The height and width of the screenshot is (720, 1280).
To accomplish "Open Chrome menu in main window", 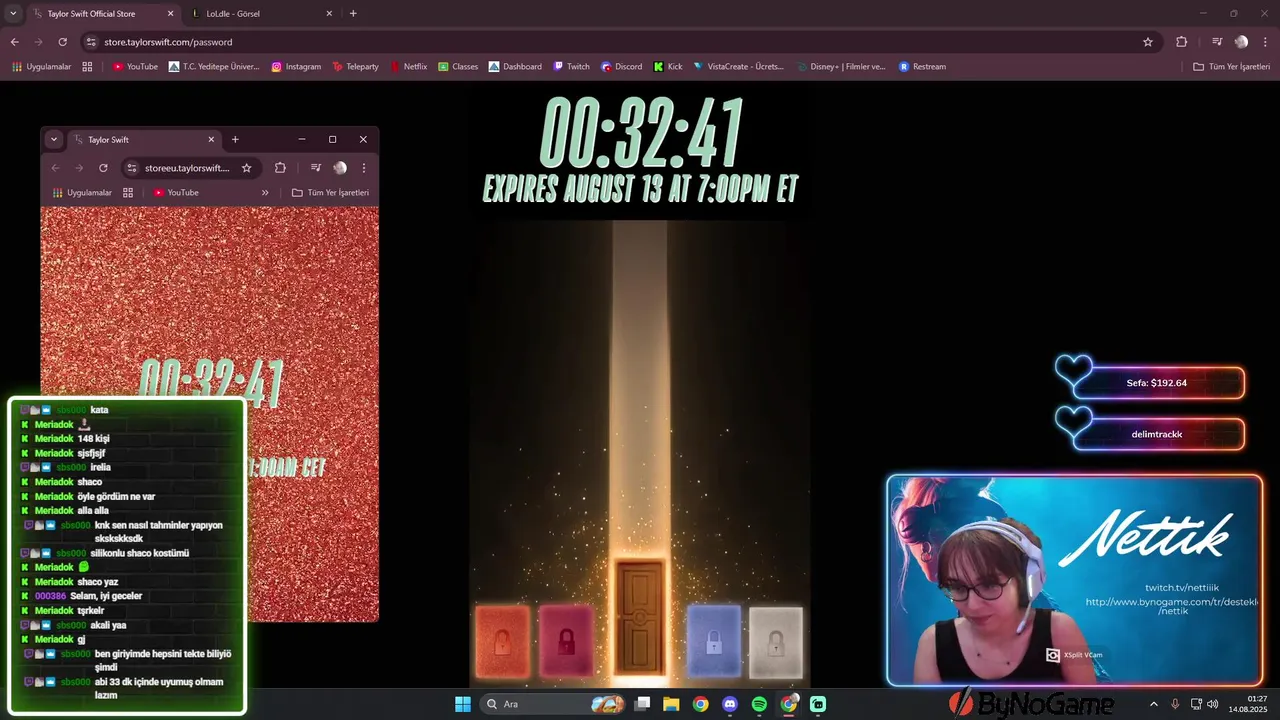I will [1265, 42].
